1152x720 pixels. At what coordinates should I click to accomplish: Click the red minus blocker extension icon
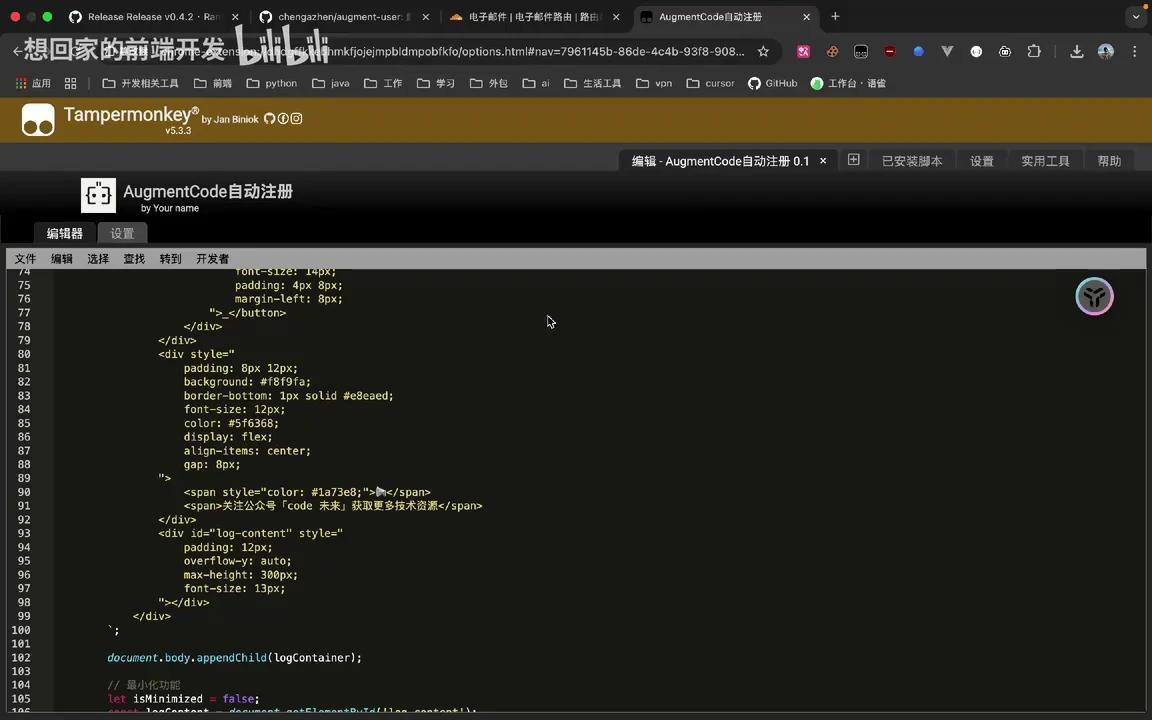[x=890, y=51]
